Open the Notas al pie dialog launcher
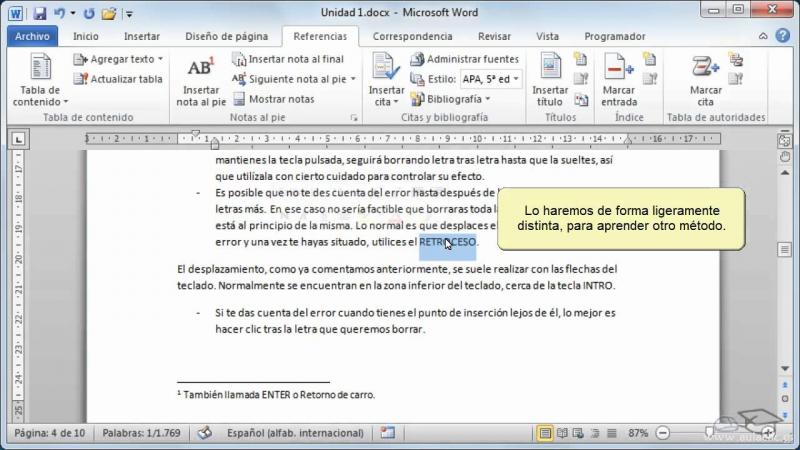The height and width of the screenshot is (450, 800). tap(354, 118)
